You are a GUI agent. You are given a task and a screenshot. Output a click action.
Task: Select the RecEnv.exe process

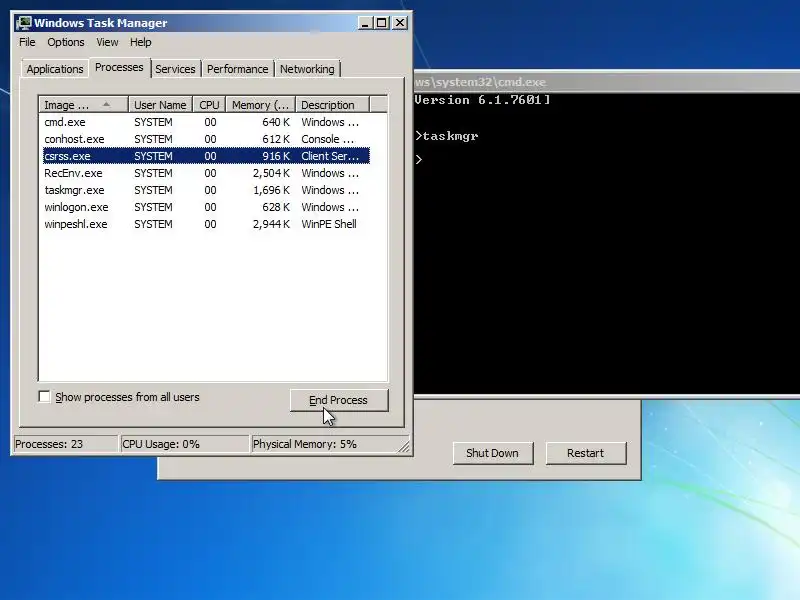(206, 173)
